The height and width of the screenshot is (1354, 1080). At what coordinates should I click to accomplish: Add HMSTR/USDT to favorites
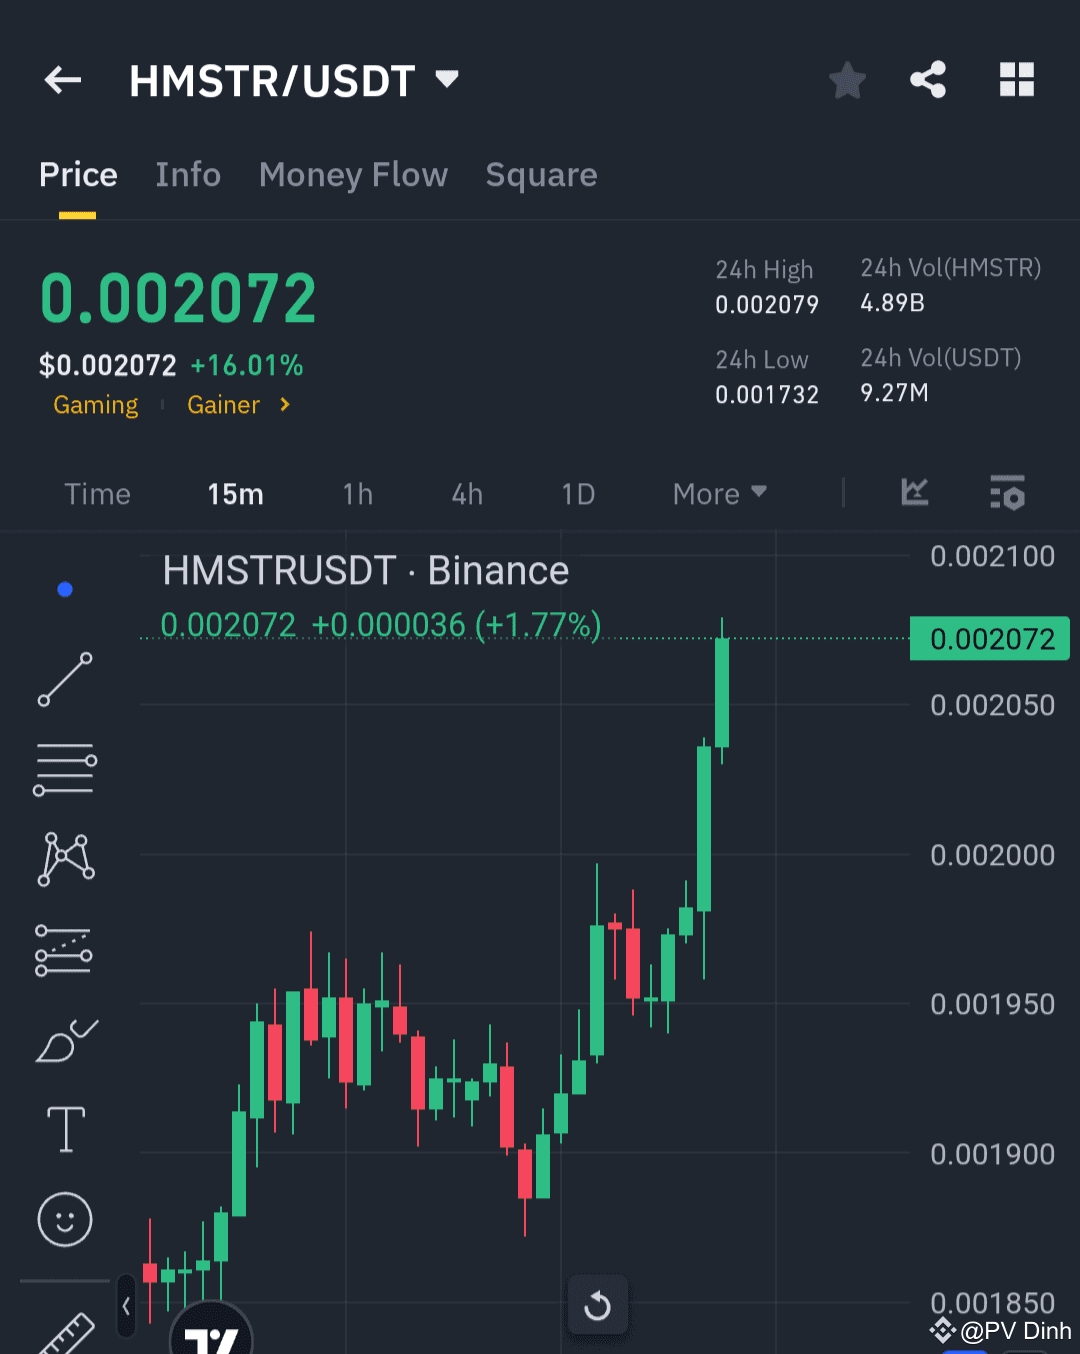(x=847, y=80)
